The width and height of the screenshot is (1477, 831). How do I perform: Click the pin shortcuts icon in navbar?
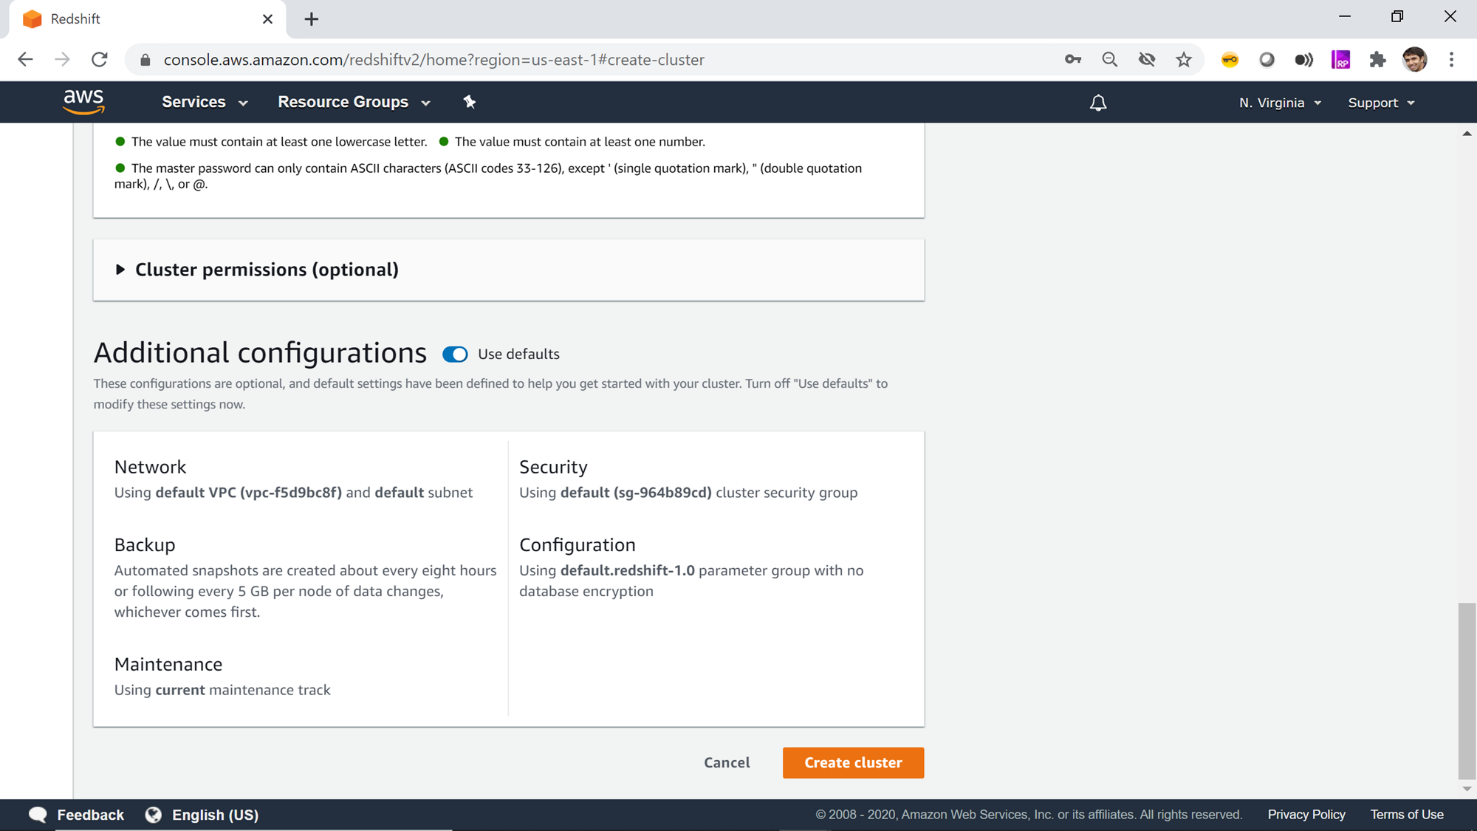[469, 102]
